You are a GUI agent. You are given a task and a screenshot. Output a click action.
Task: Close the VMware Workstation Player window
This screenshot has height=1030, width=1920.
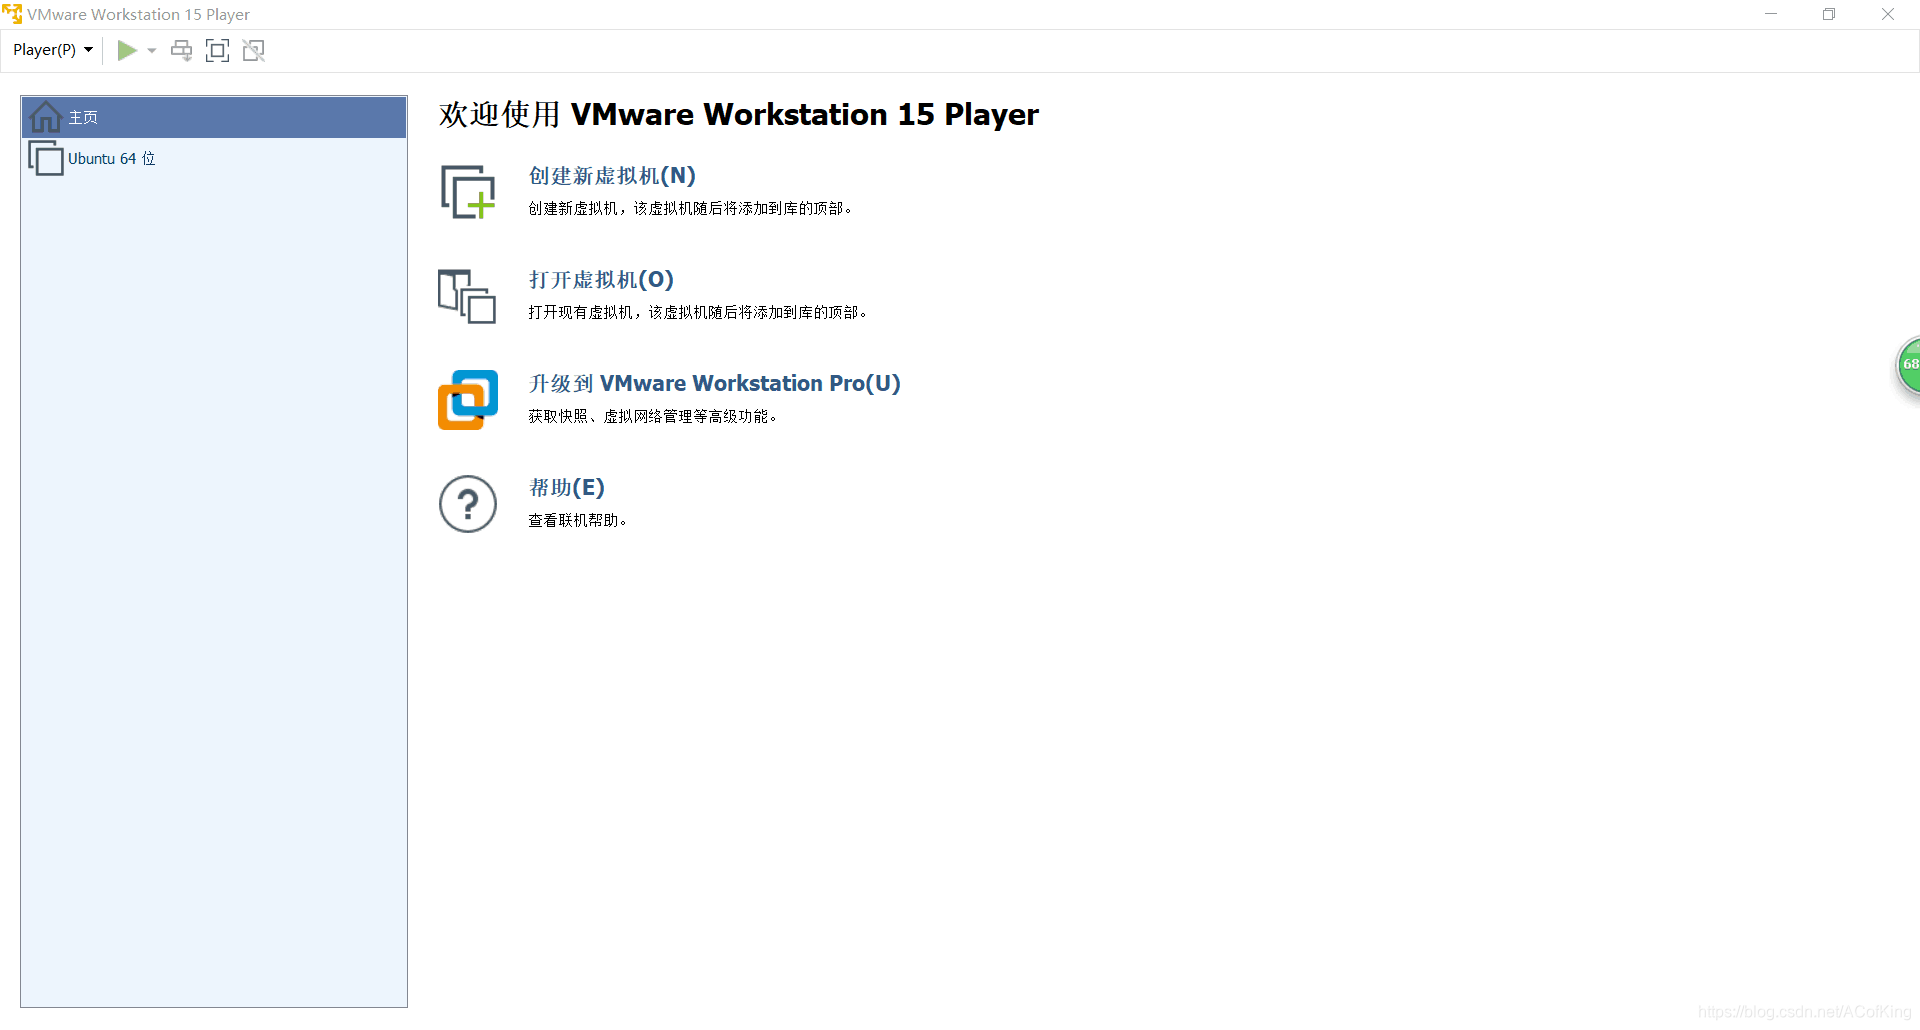(x=1888, y=14)
